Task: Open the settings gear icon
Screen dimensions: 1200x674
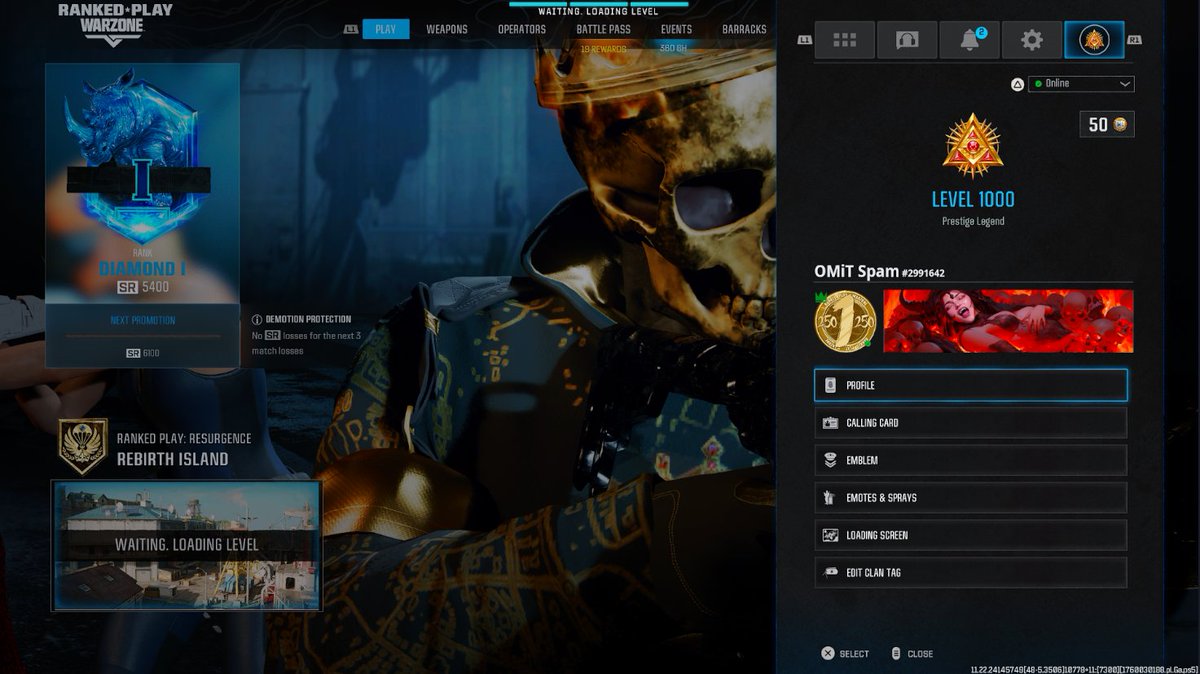Action: (x=1032, y=40)
